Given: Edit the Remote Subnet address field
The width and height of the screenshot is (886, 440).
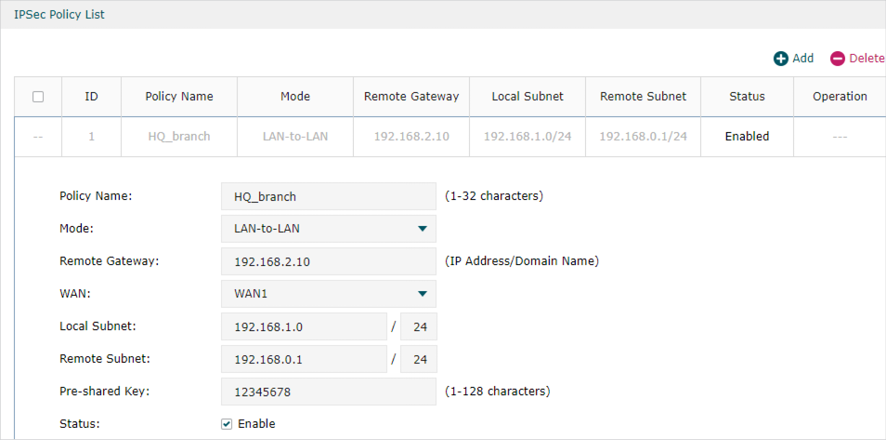Looking at the screenshot, I should click(x=304, y=359).
